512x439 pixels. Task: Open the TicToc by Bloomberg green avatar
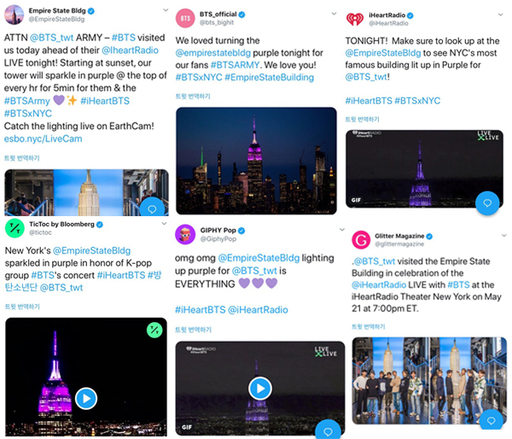tap(15, 228)
